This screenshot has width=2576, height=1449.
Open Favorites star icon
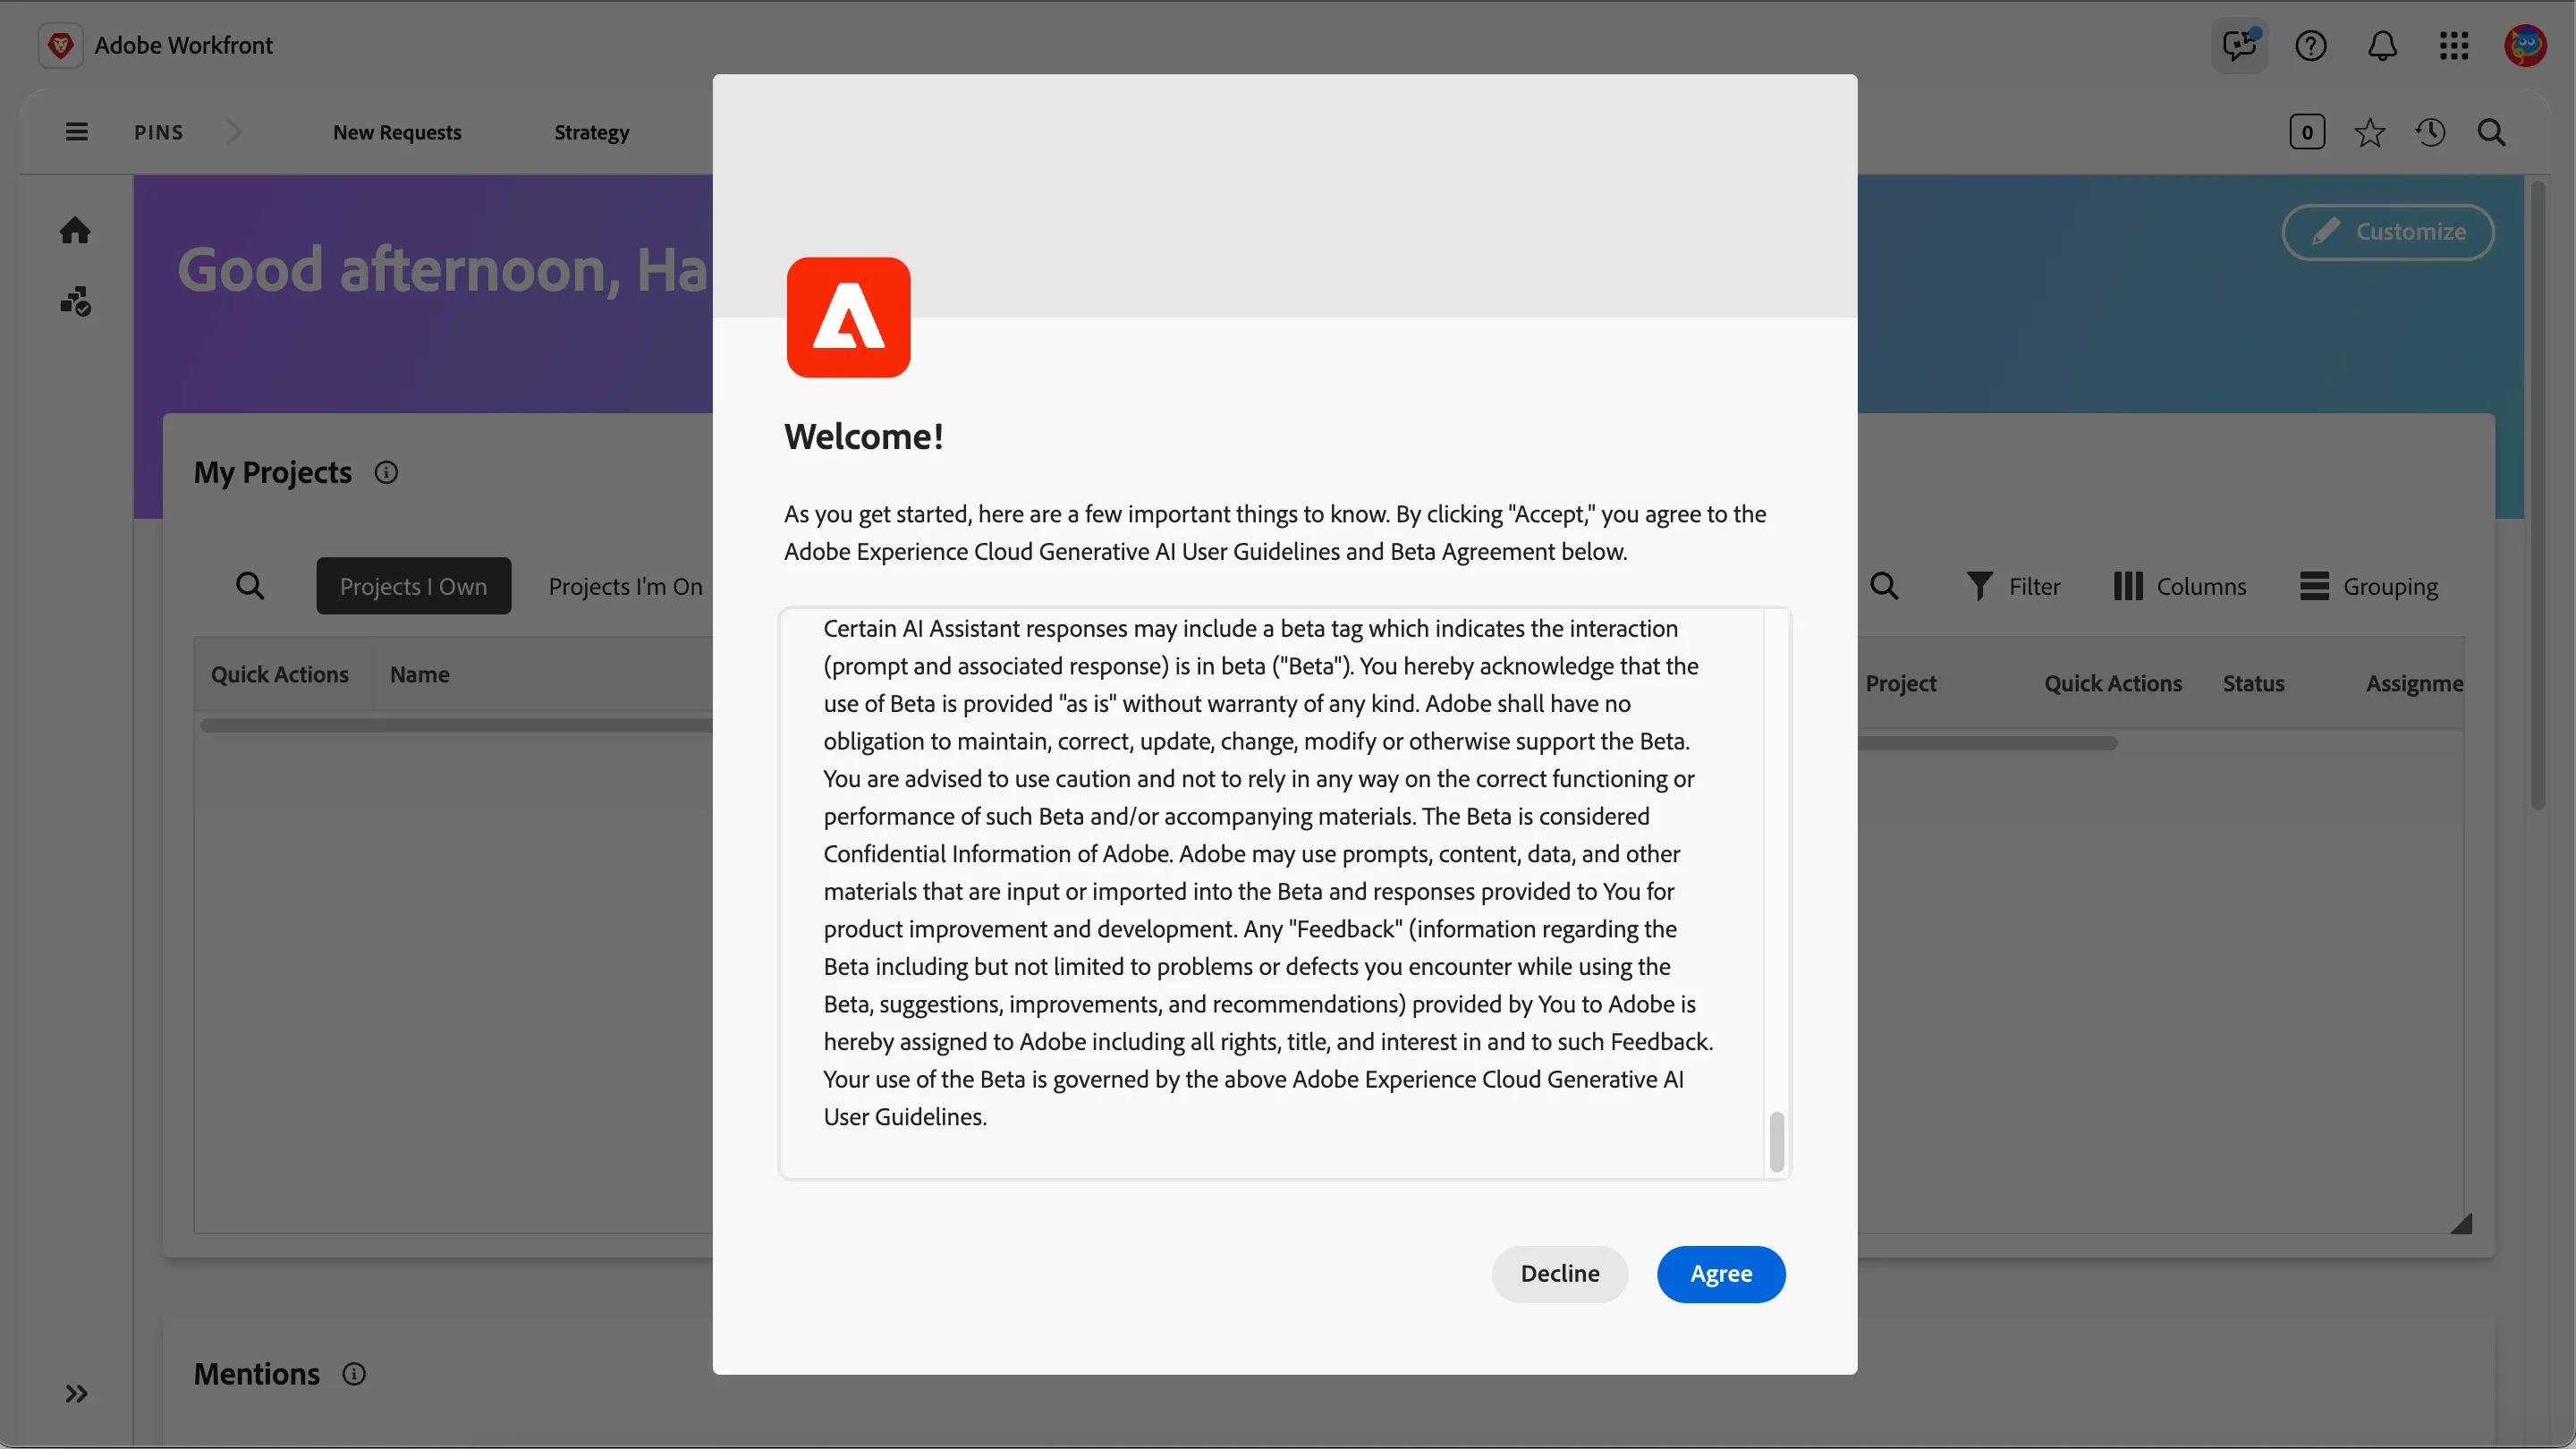click(2369, 132)
